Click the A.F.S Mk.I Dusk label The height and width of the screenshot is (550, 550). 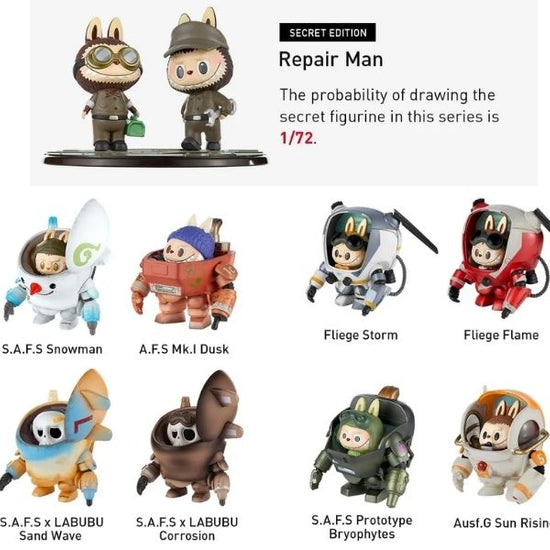click(184, 349)
